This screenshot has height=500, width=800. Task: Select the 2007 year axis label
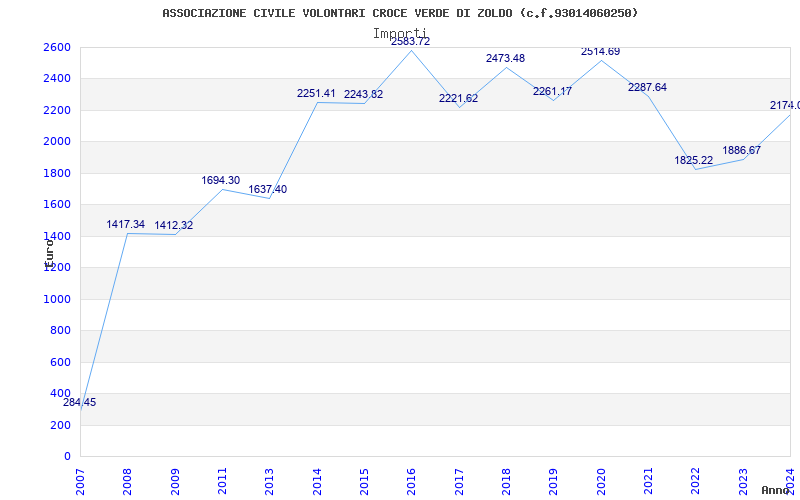[81, 479]
